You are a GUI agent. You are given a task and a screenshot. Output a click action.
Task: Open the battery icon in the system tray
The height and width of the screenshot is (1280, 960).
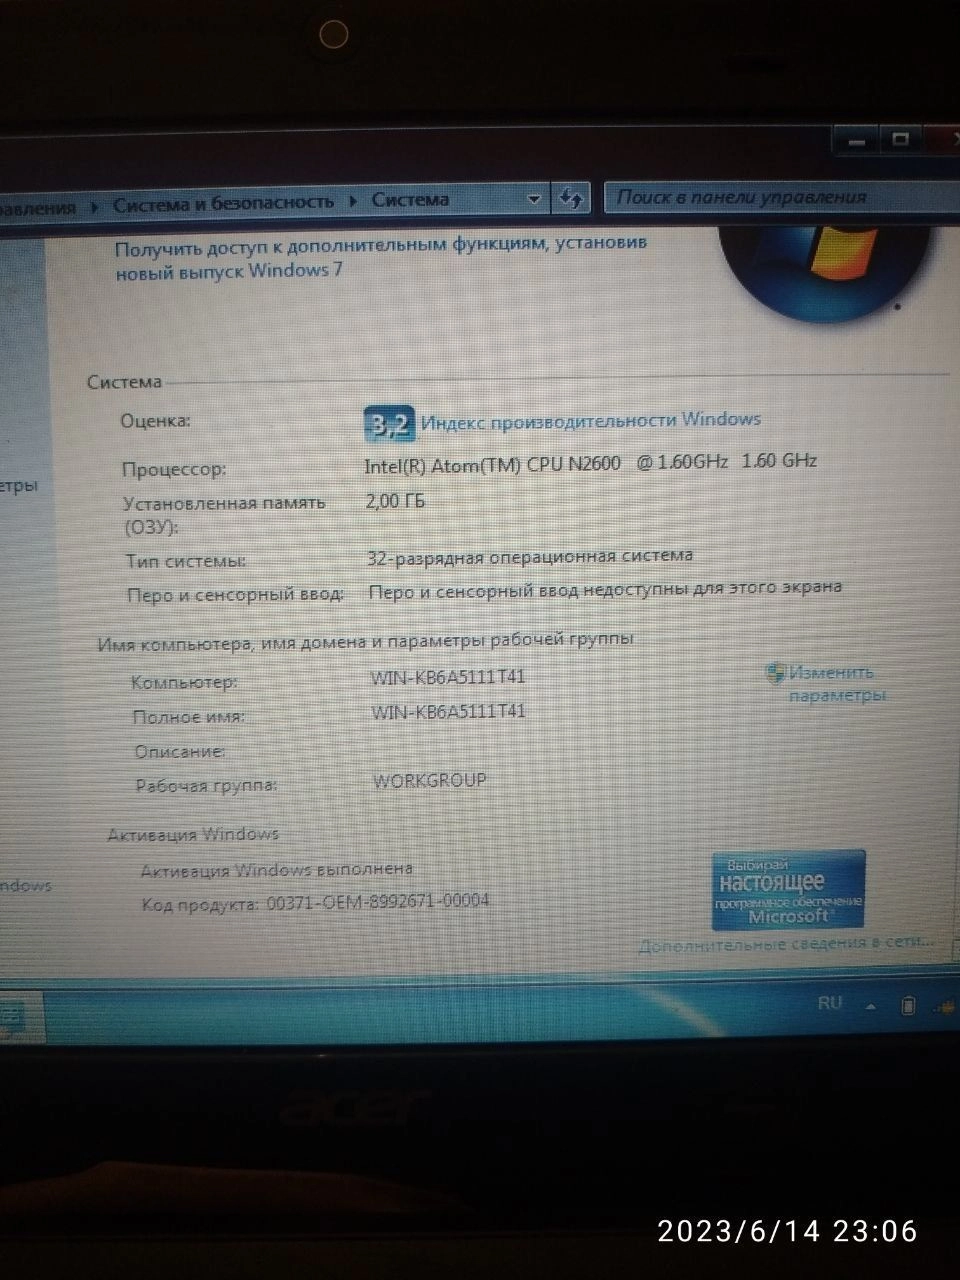[x=908, y=1005]
